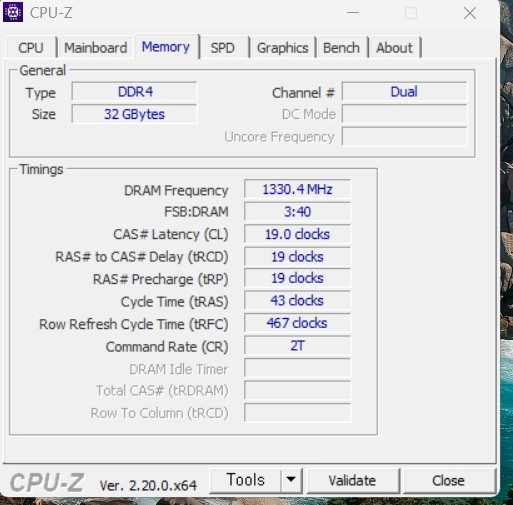This screenshot has width=513, height=505.
Task: Open the SPD tab
Action: pyautogui.click(x=222, y=48)
